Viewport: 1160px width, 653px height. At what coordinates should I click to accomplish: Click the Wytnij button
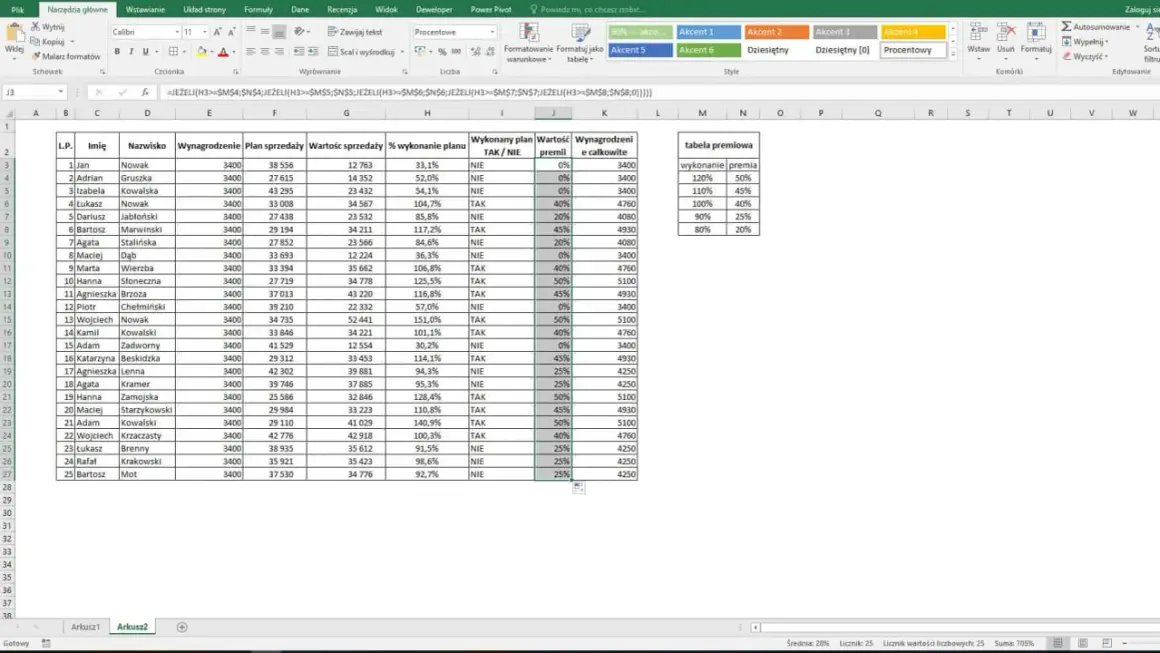pos(47,27)
